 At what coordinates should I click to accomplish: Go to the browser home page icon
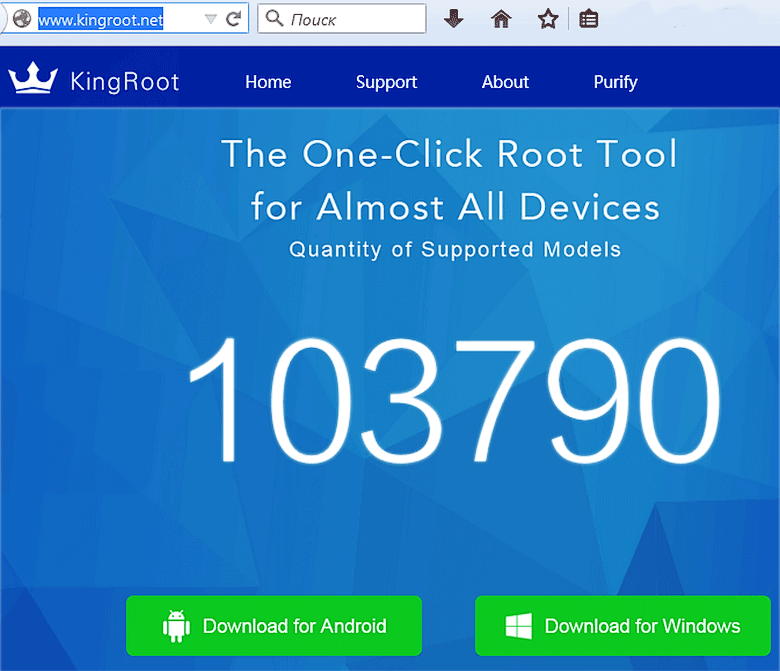tap(501, 19)
